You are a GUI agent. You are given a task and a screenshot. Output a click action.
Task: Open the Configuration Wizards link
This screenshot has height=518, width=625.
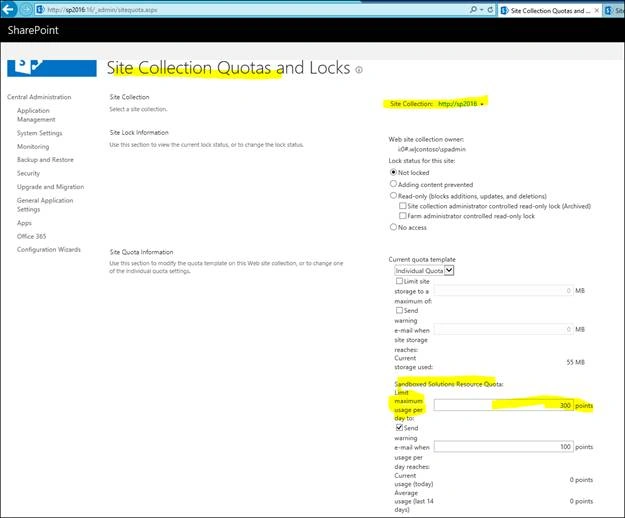pos(49,249)
